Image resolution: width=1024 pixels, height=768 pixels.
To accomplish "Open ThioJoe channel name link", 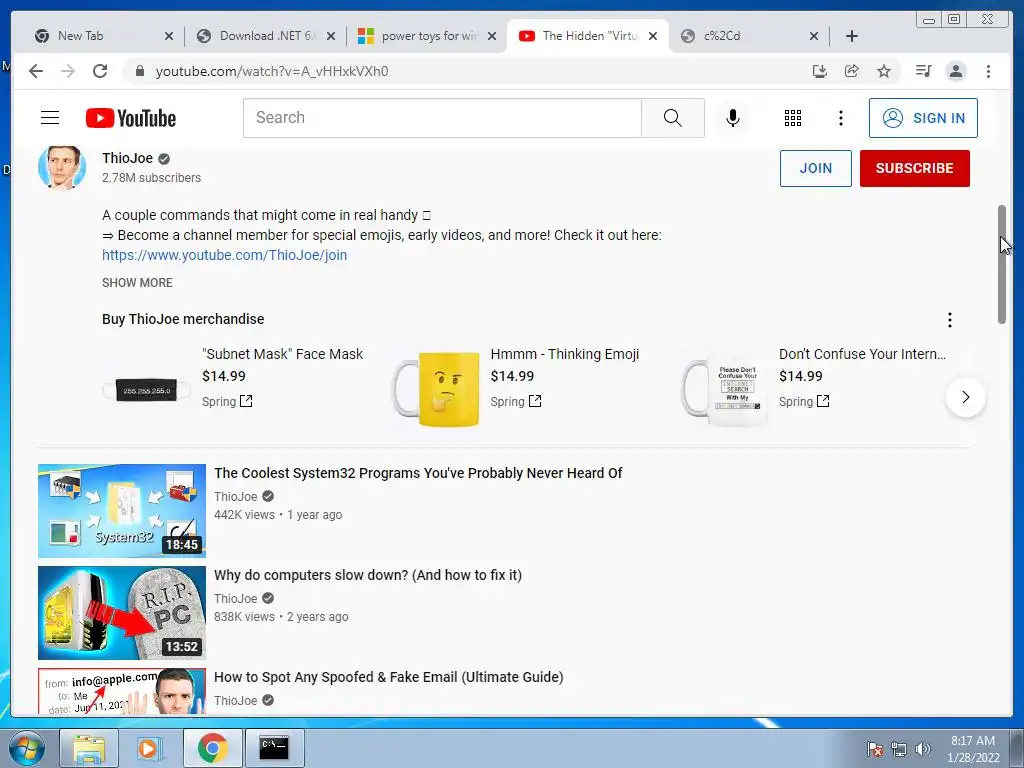I will [127, 158].
